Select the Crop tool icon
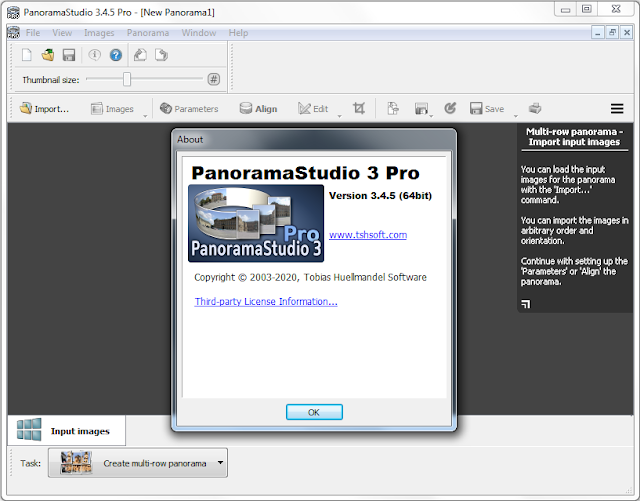Image resolution: width=640 pixels, height=501 pixels. pos(359,108)
